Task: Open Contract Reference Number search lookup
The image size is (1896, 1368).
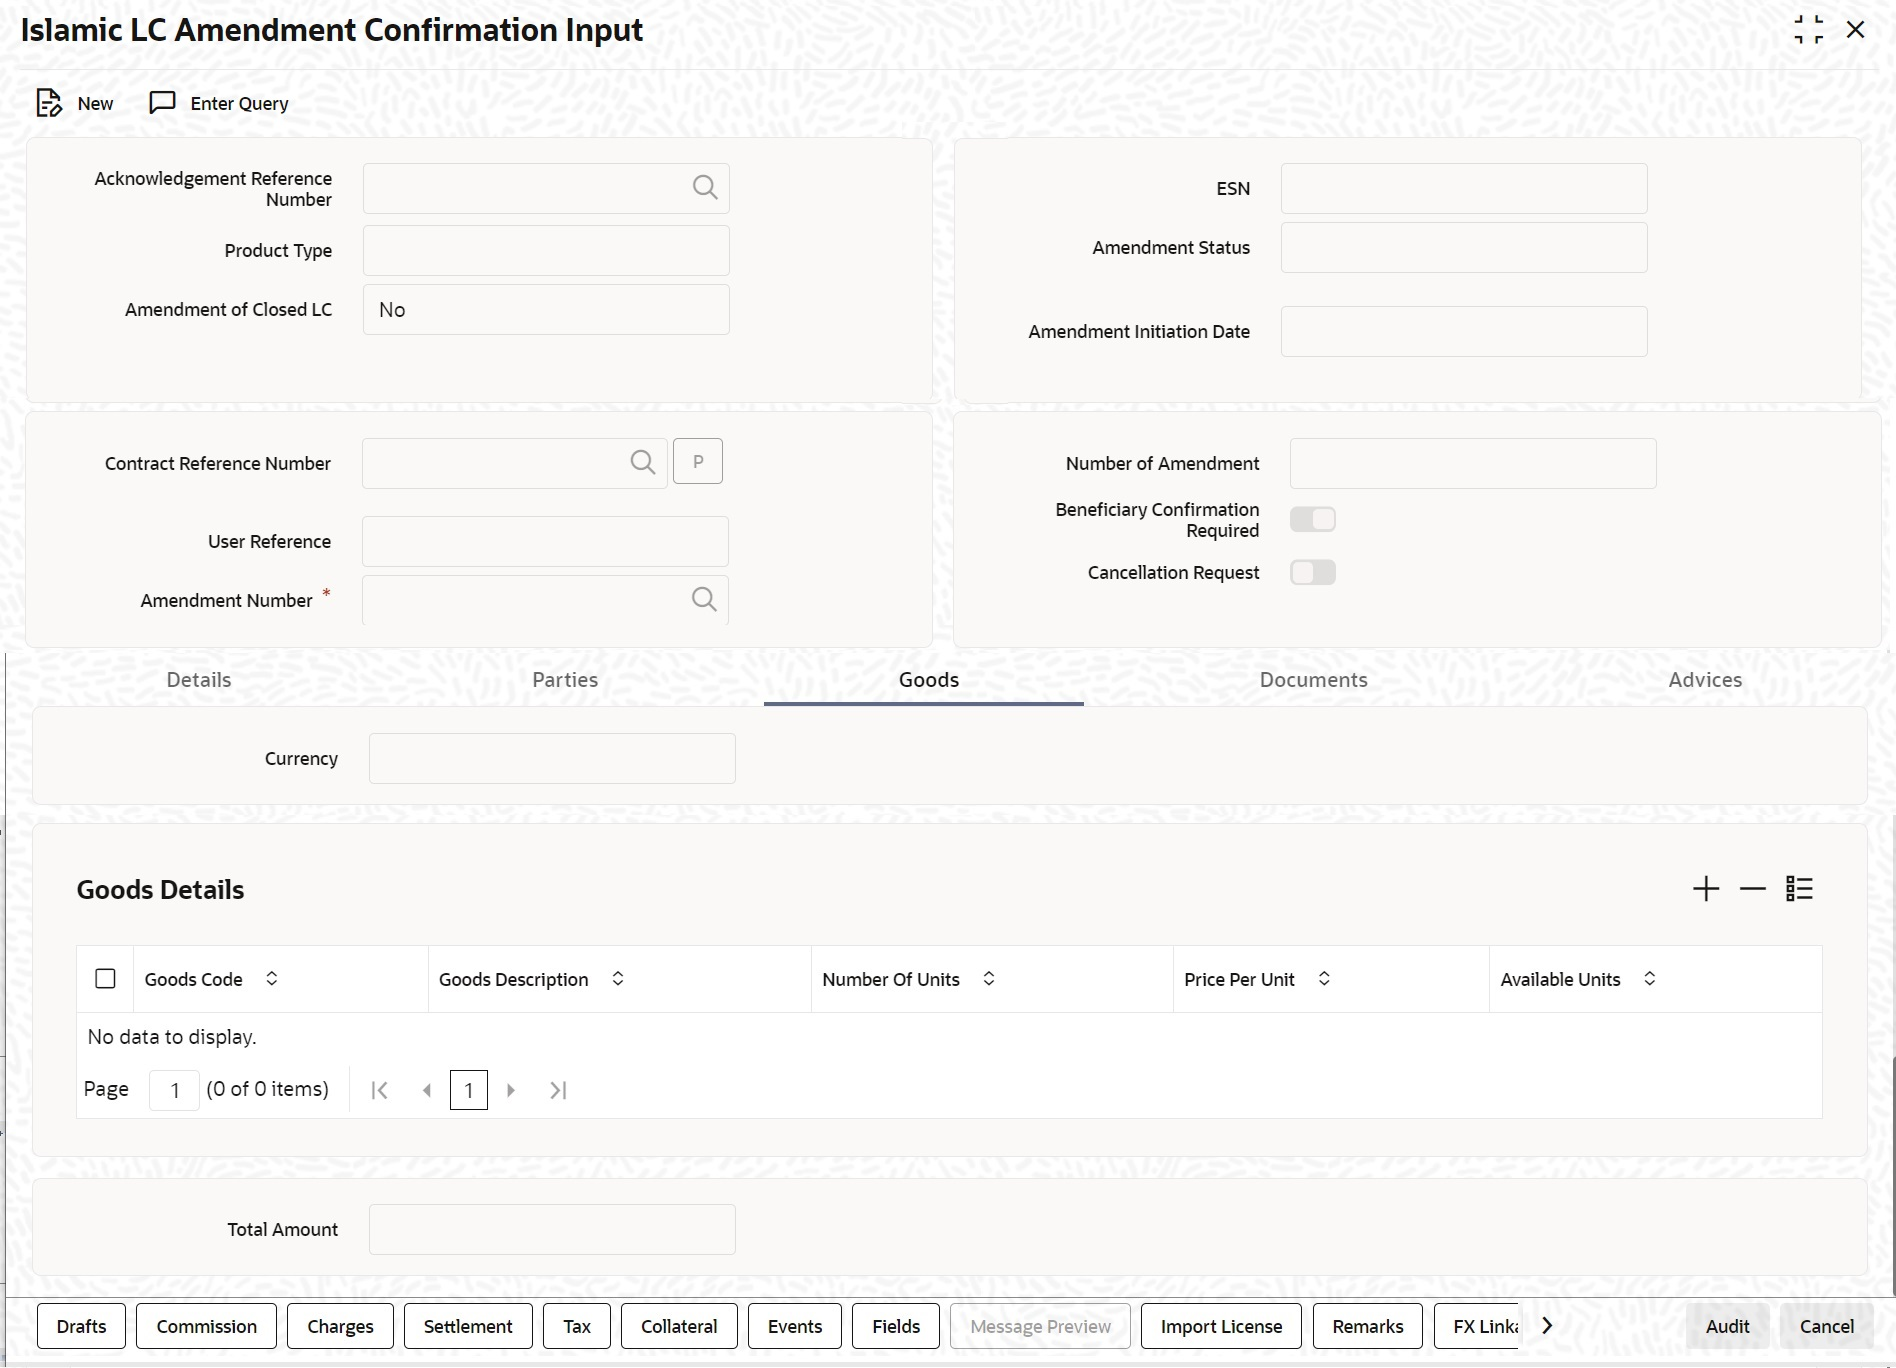Action: coord(643,462)
